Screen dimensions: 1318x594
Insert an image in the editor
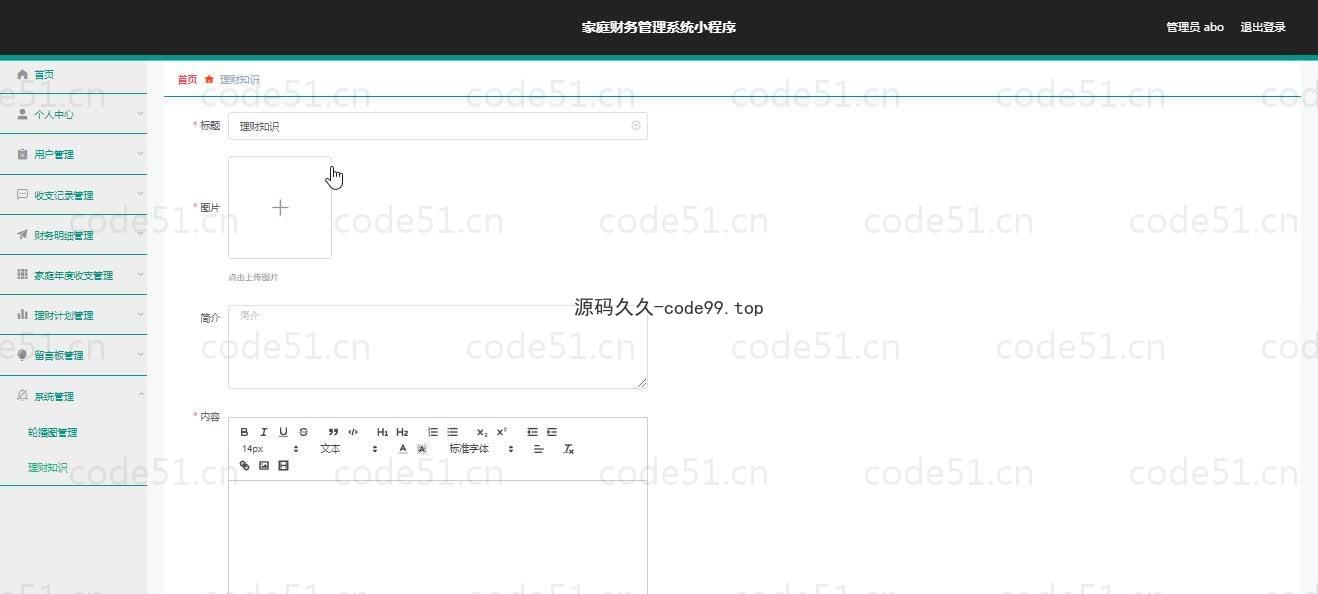(x=264, y=466)
